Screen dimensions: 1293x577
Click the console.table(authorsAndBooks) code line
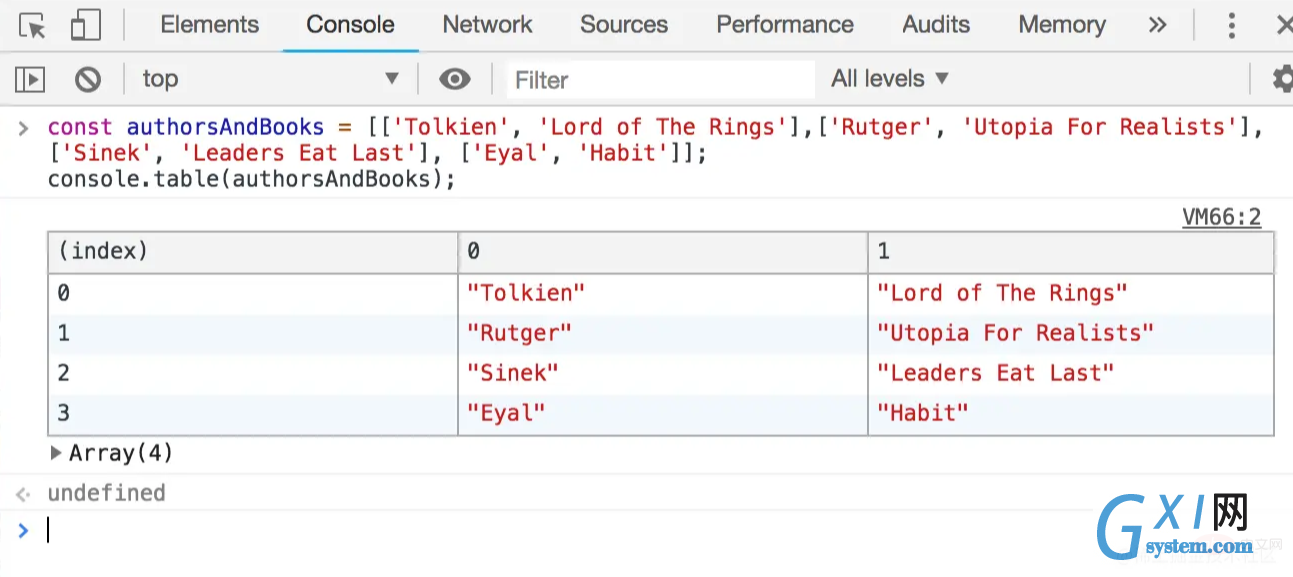tap(251, 180)
